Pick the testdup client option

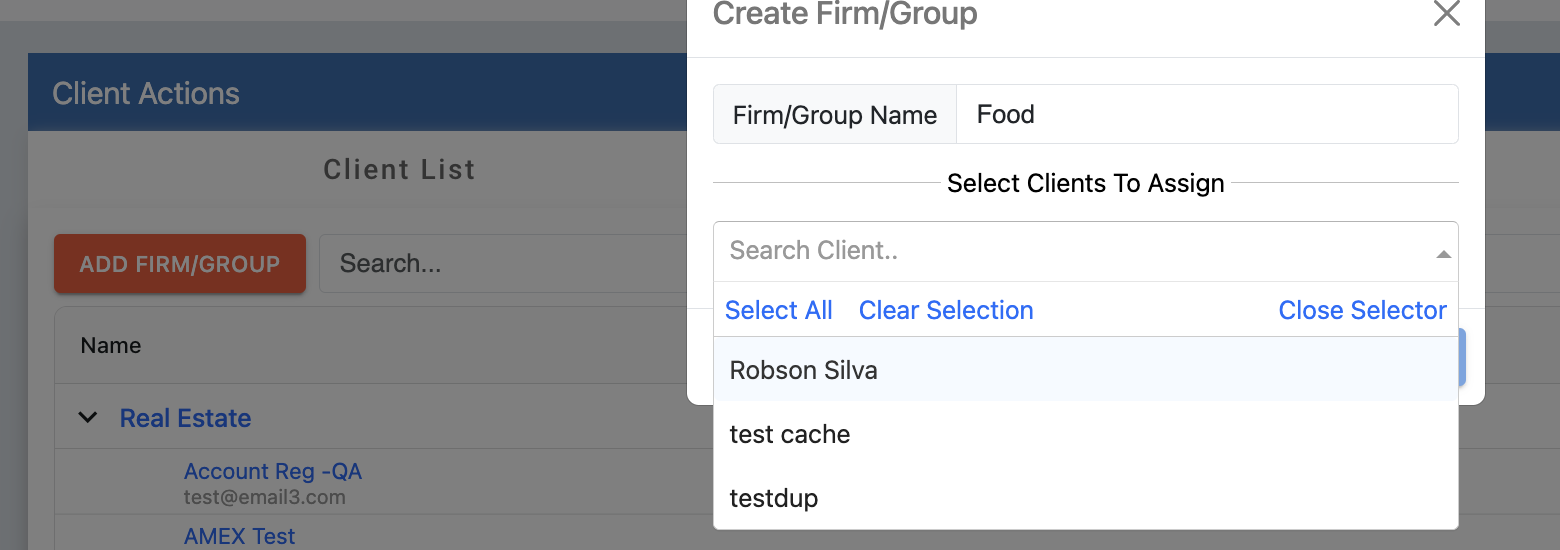click(774, 497)
